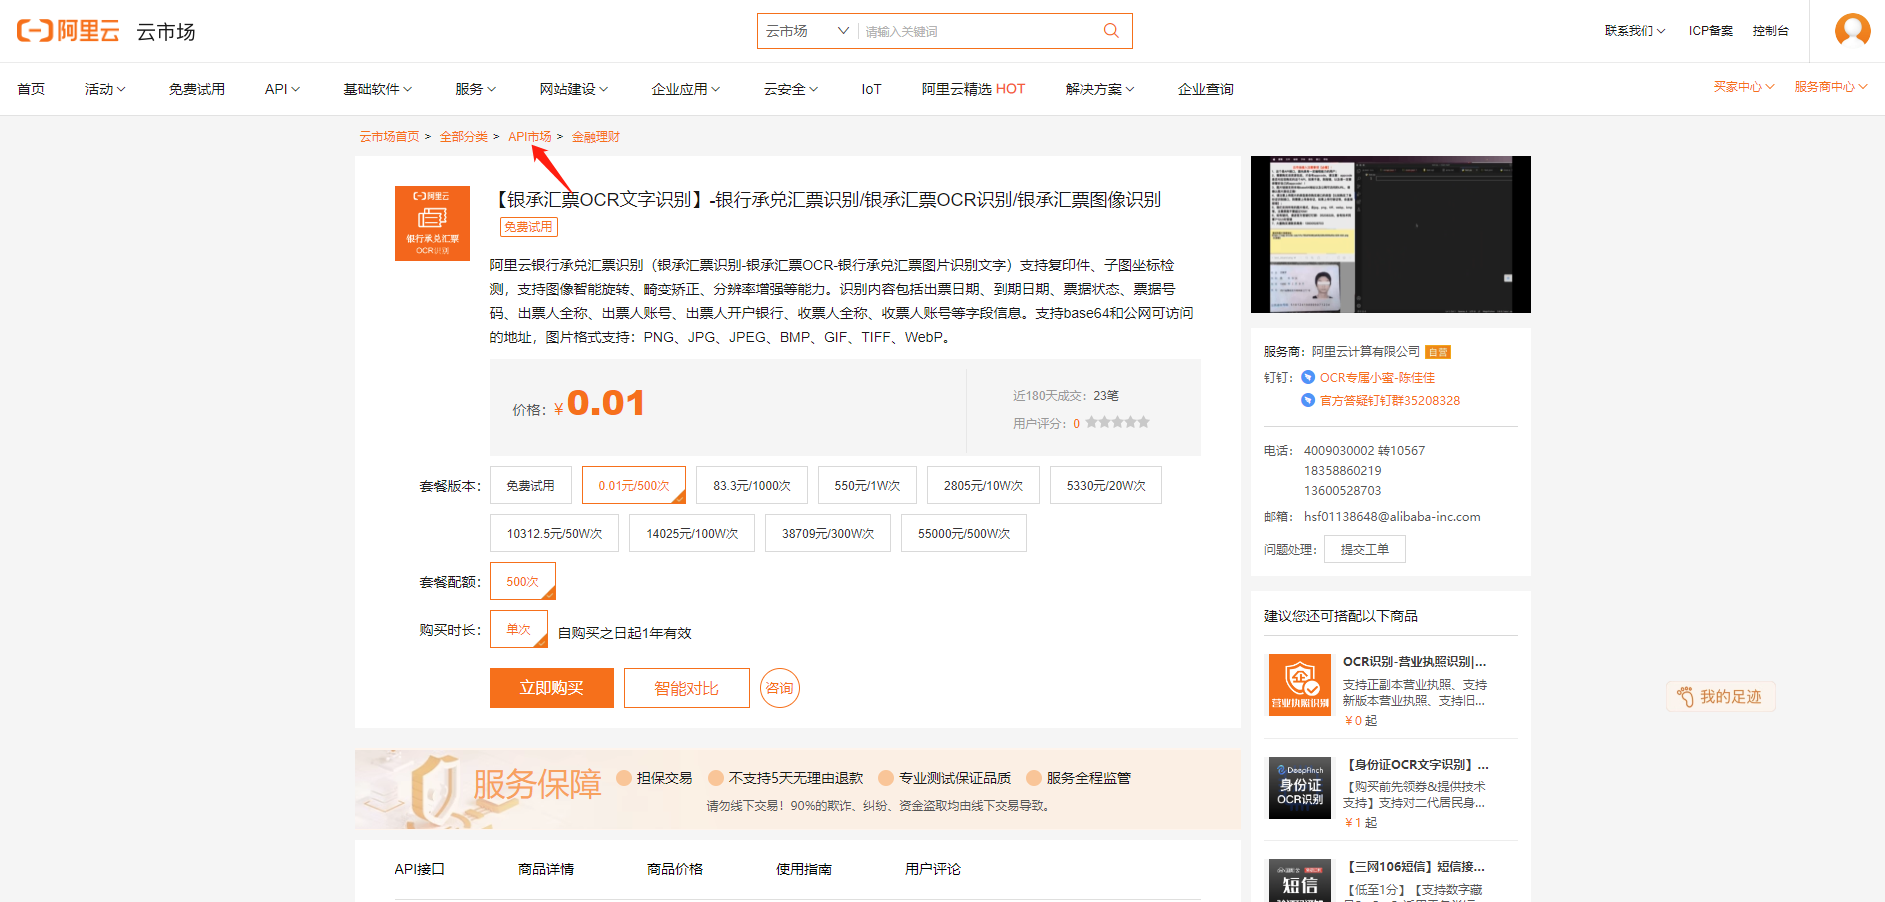Select the 10312.5元/50W次 package
Viewport: 1885px width, 902px height.
click(554, 533)
